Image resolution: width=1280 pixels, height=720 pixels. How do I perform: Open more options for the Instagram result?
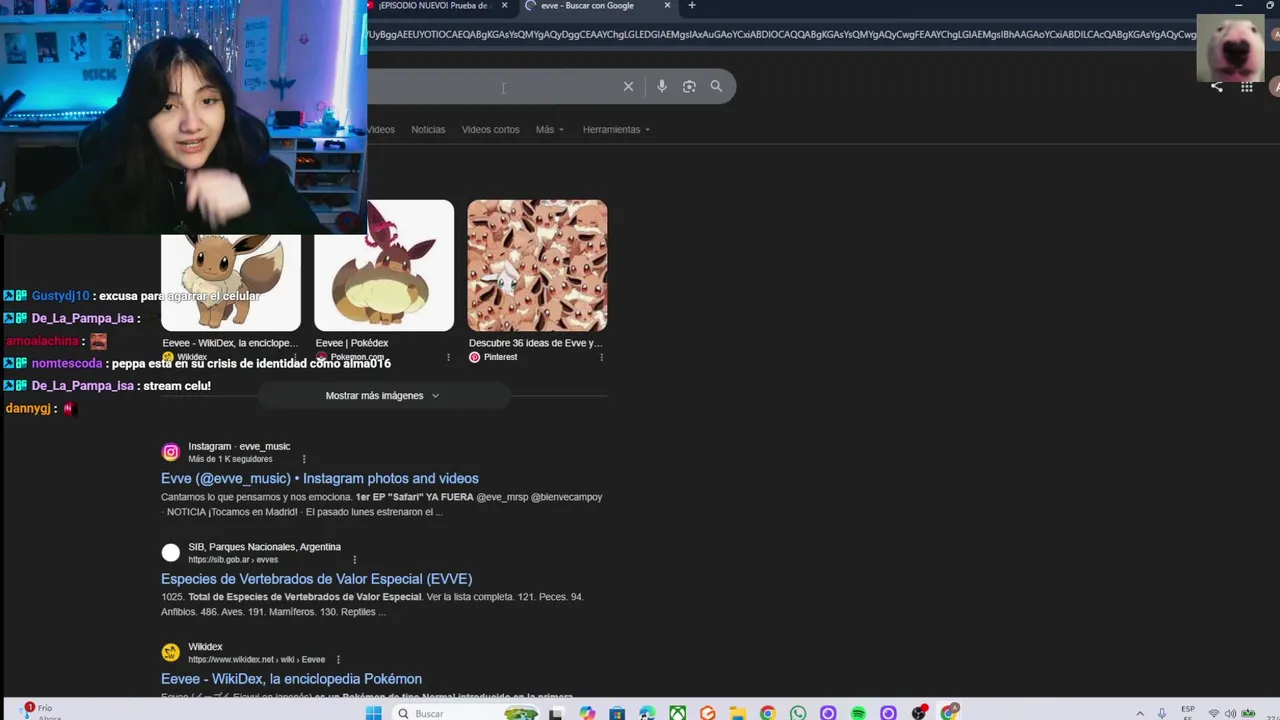point(304,459)
